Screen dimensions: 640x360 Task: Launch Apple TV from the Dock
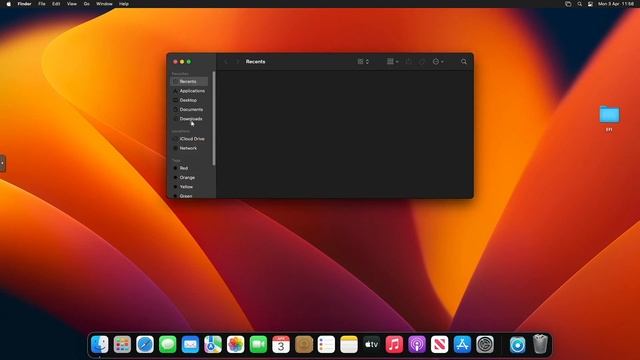click(x=371, y=344)
